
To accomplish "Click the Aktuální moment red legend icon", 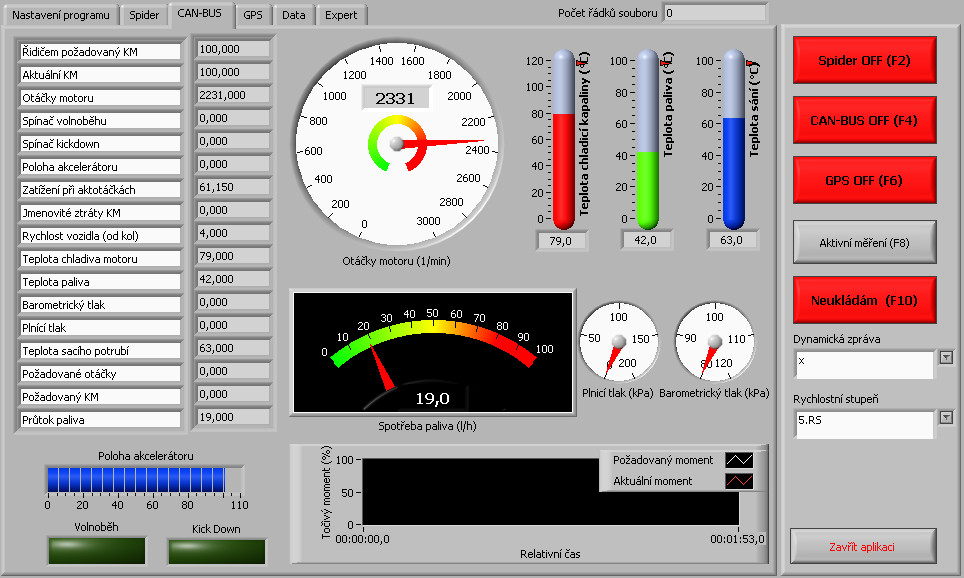I will [739, 481].
